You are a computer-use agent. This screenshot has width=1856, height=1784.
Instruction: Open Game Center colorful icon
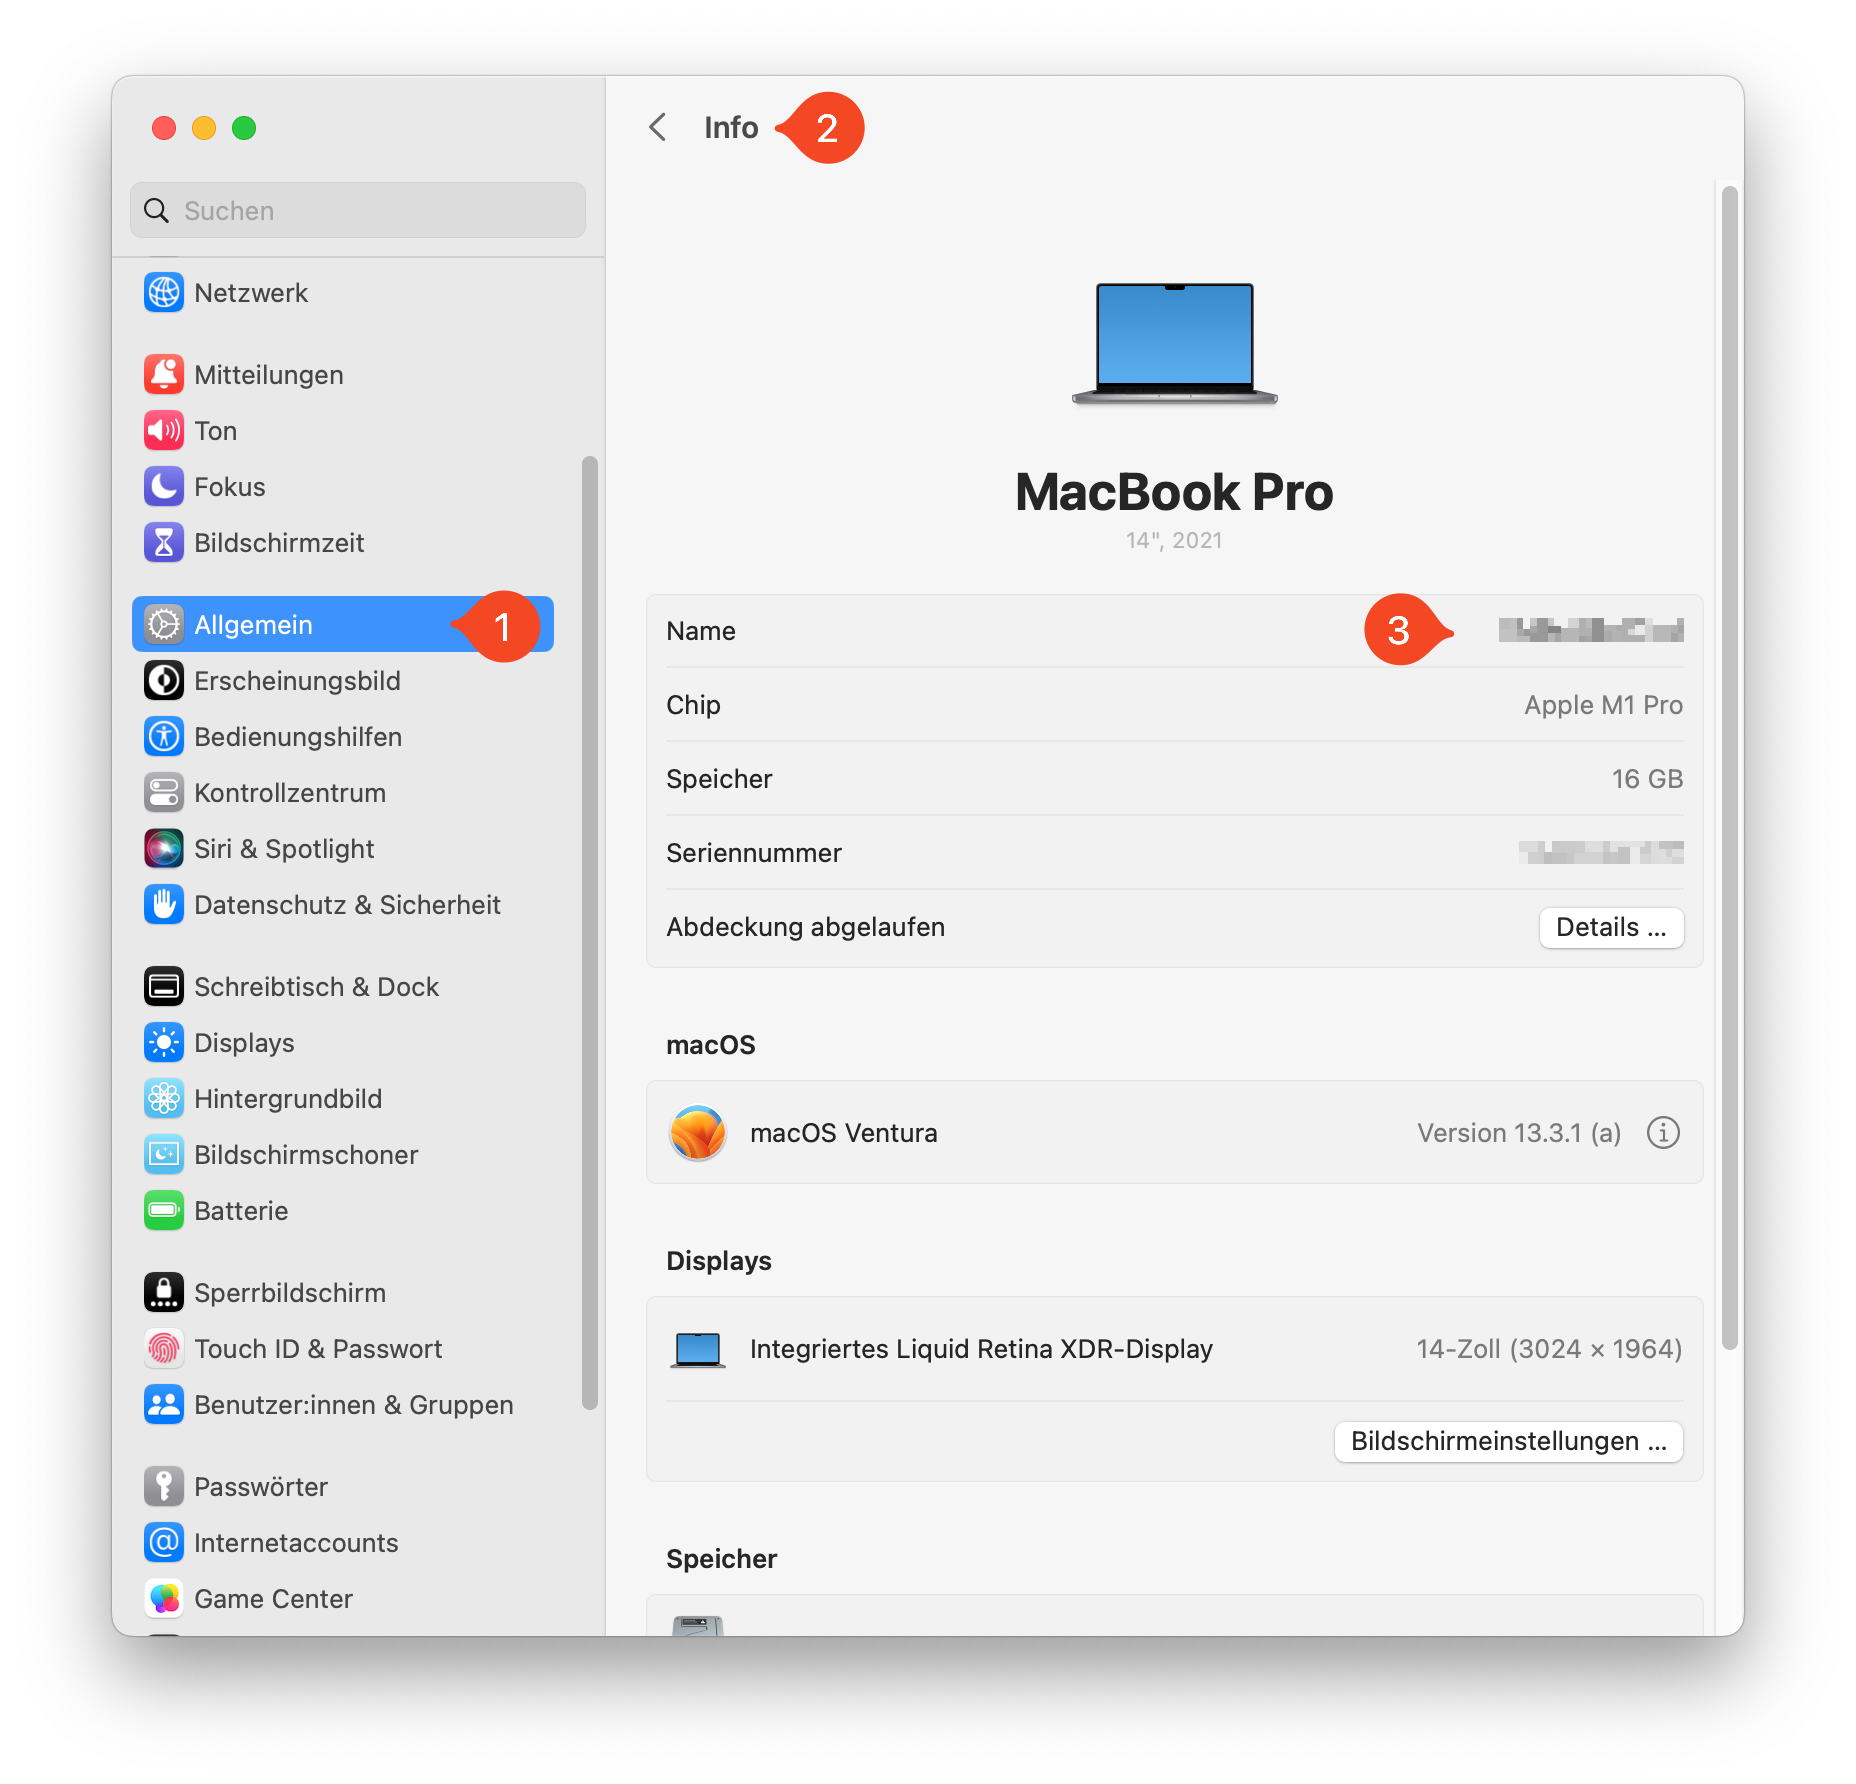click(x=164, y=1599)
